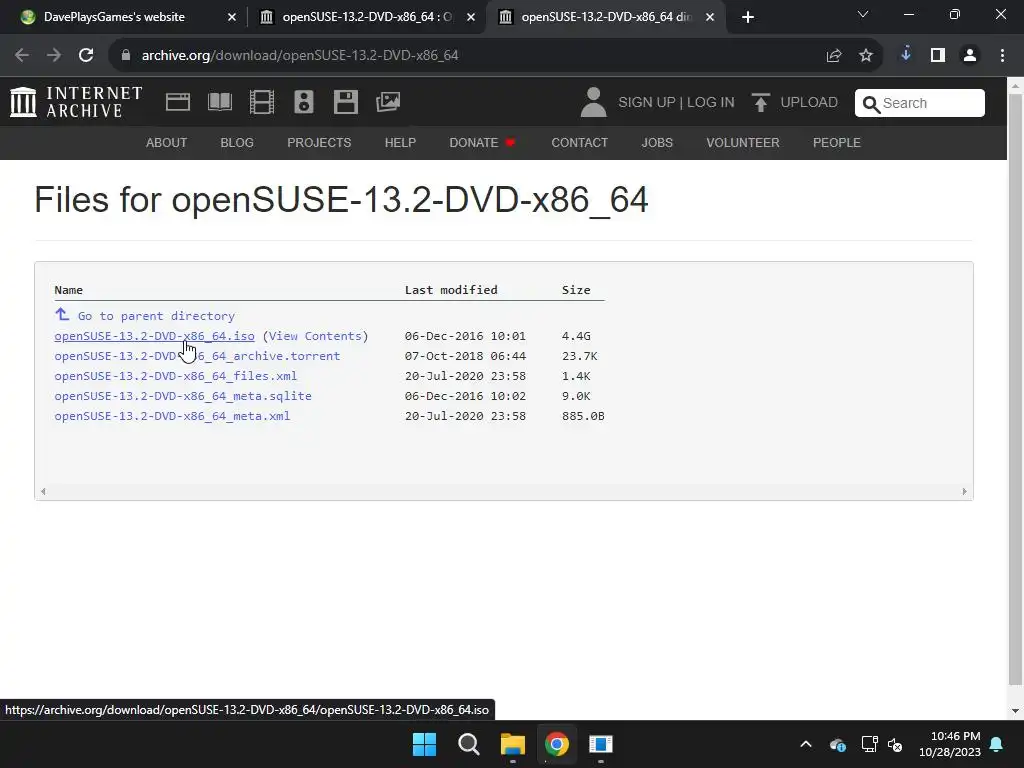Open the _files.xml file link
Image resolution: width=1024 pixels, height=768 pixels.
(176, 376)
